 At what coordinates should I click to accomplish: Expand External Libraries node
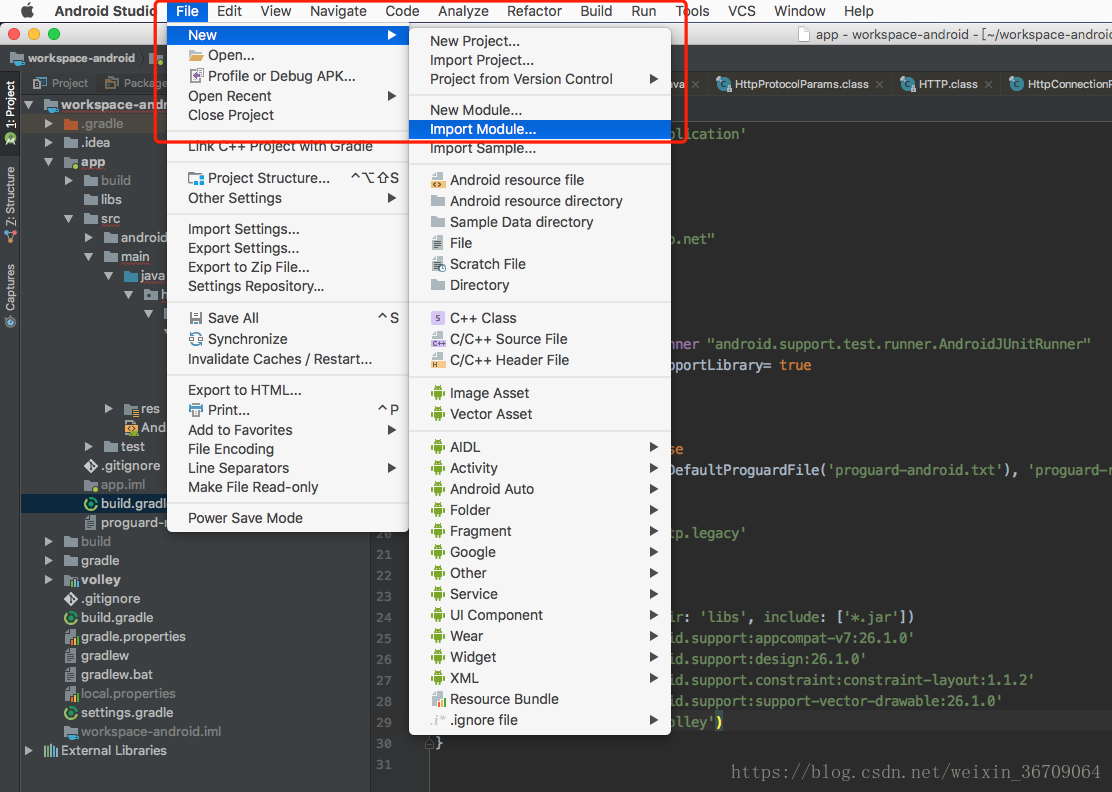click(x=28, y=750)
